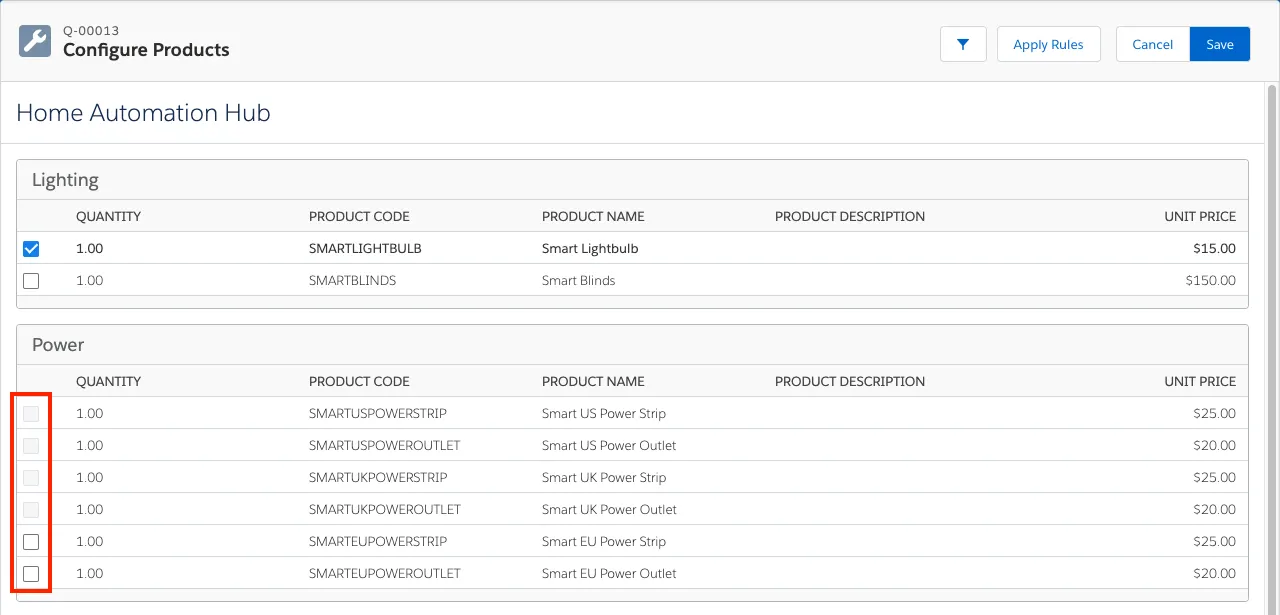The width and height of the screenshot is (1280, 615).
Task: Click the Smart EU Power Strip name
Action: click(x=603, y=541)
